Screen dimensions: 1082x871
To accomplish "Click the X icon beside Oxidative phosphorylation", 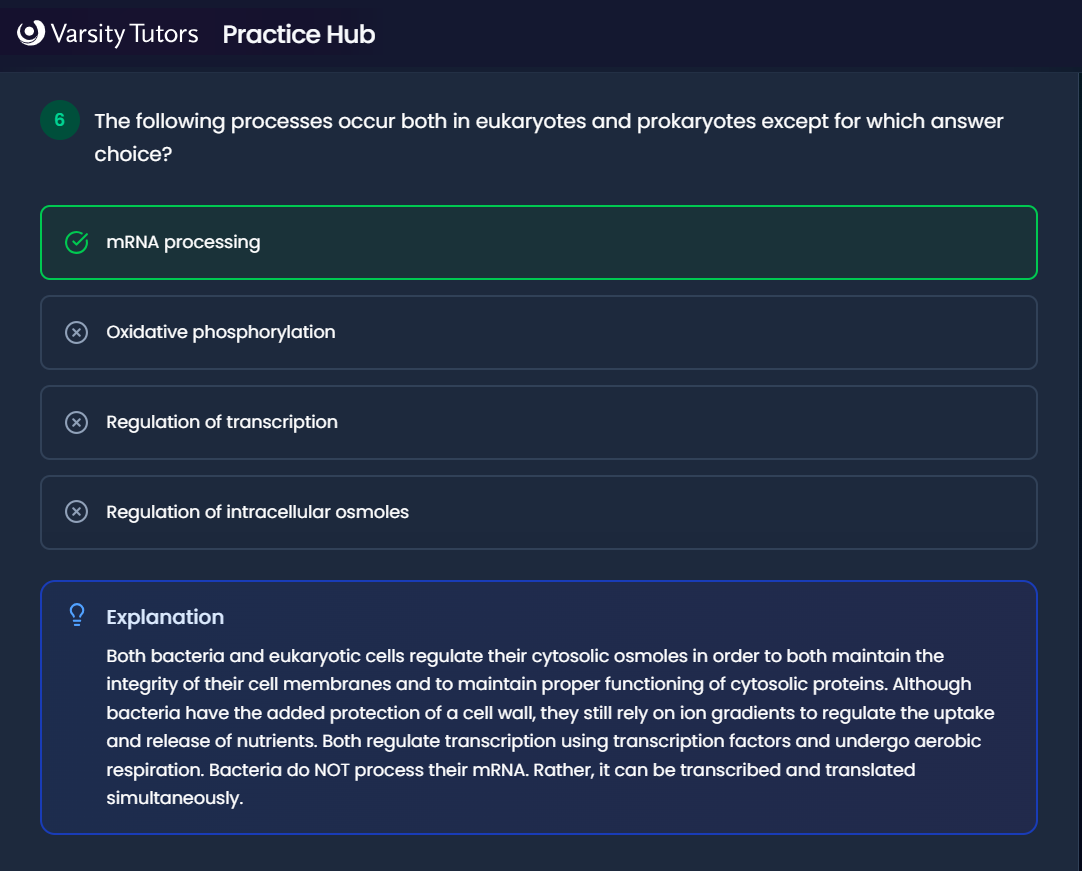I will (x=76, y=332).
